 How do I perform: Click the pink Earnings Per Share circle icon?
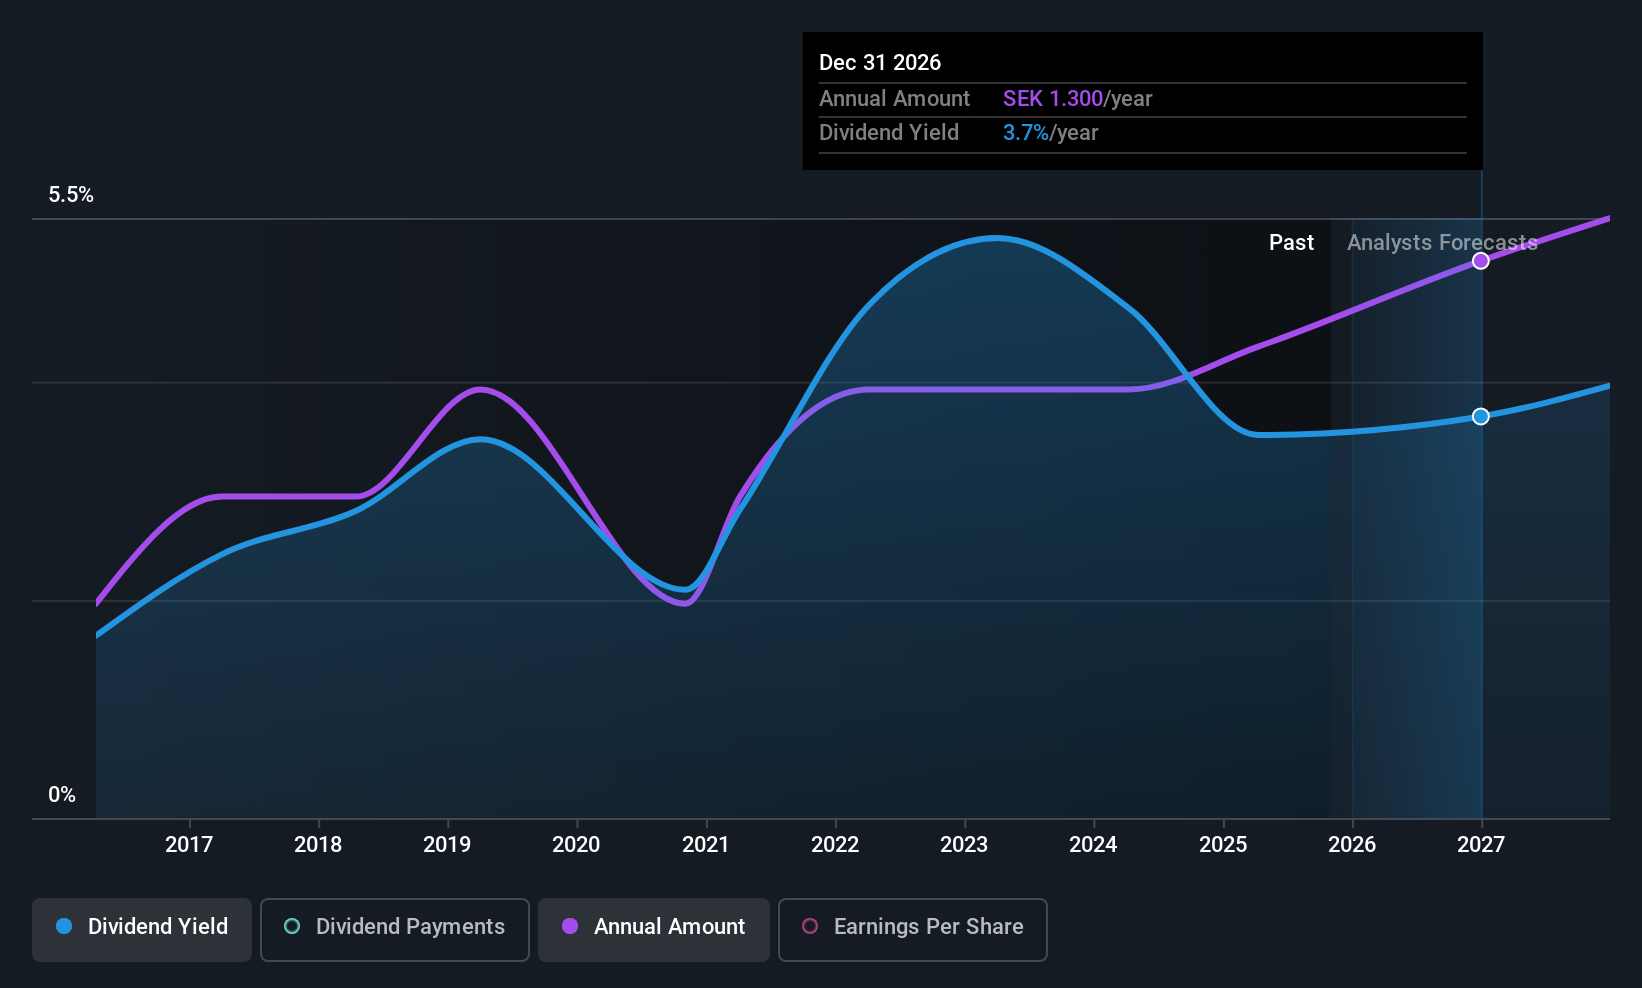pos(810,927)
